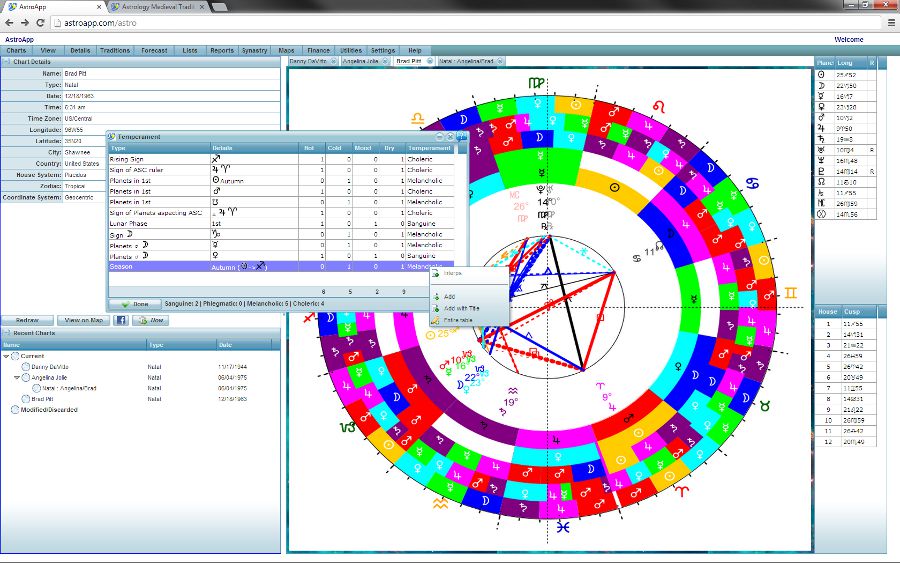This screenshot has width=900, height=563.
Task: Click the View on Map button
Action: (x=83, y=320)
